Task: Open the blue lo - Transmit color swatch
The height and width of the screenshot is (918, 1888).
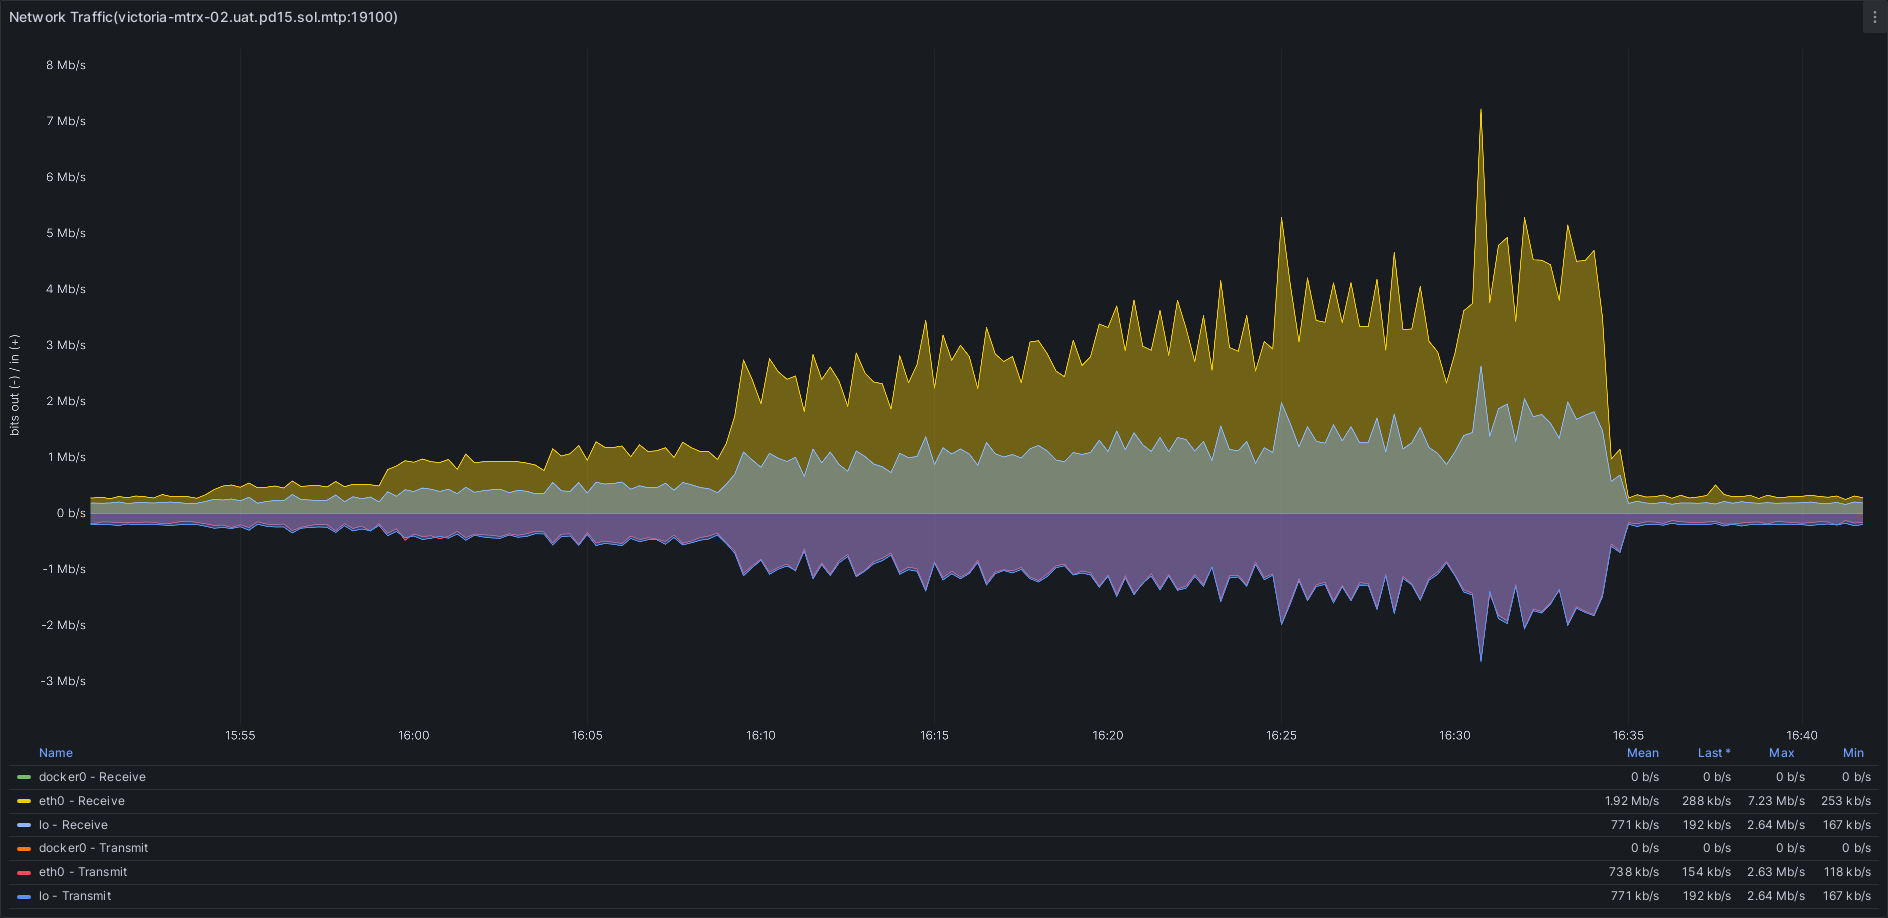Action: pos(24,897)
